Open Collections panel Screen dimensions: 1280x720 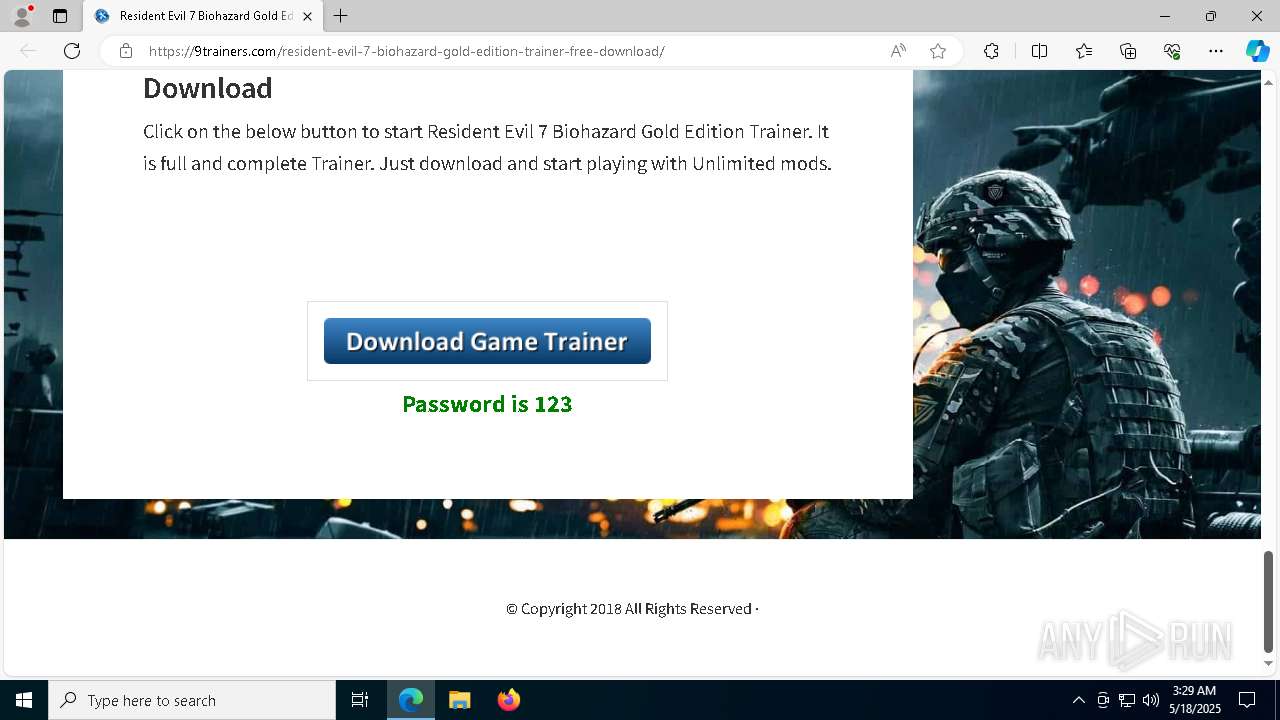coord(1128,51)
